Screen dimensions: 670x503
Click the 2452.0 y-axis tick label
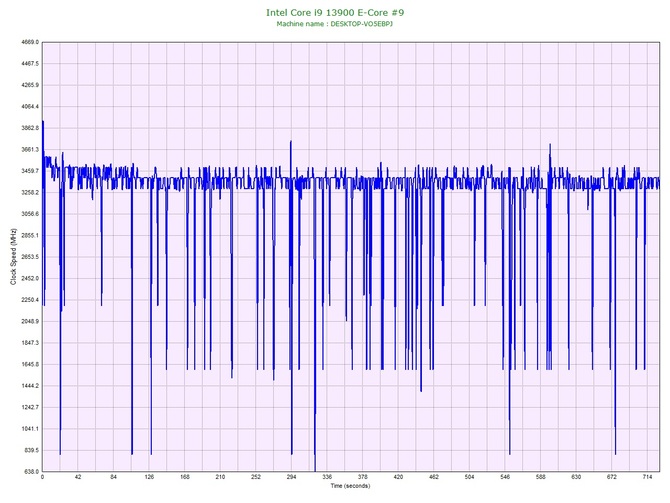pyautogui.click(x=30, y=278)
